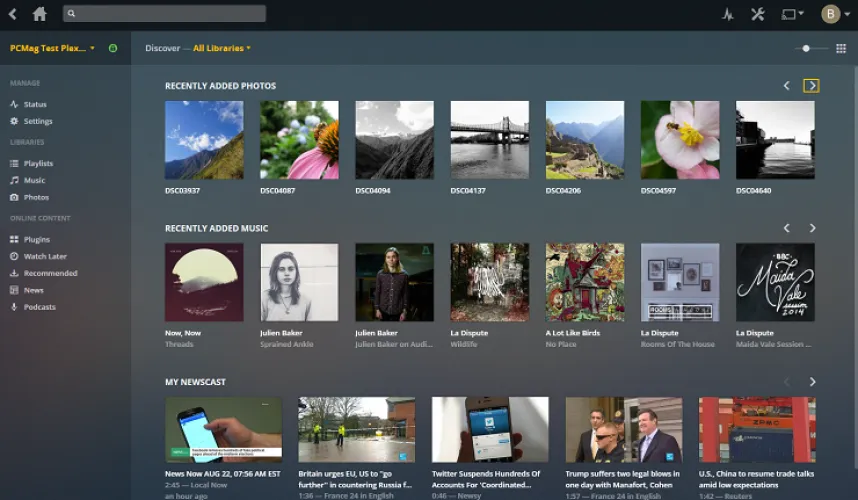The width and height of the screenshot is (858, 500).
Task: Toggle the grid view layout icon
Action: [x=840, y=48]
